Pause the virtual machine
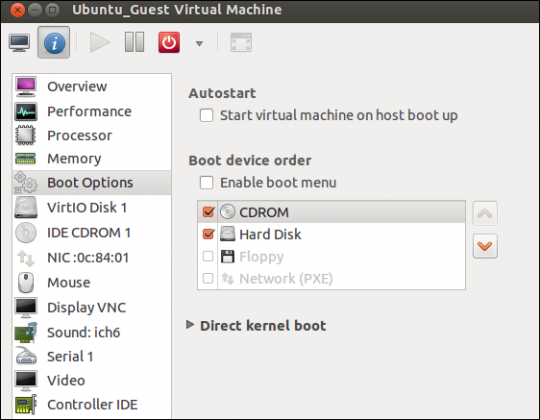This screenshot has height=420, width=540. 134,43
